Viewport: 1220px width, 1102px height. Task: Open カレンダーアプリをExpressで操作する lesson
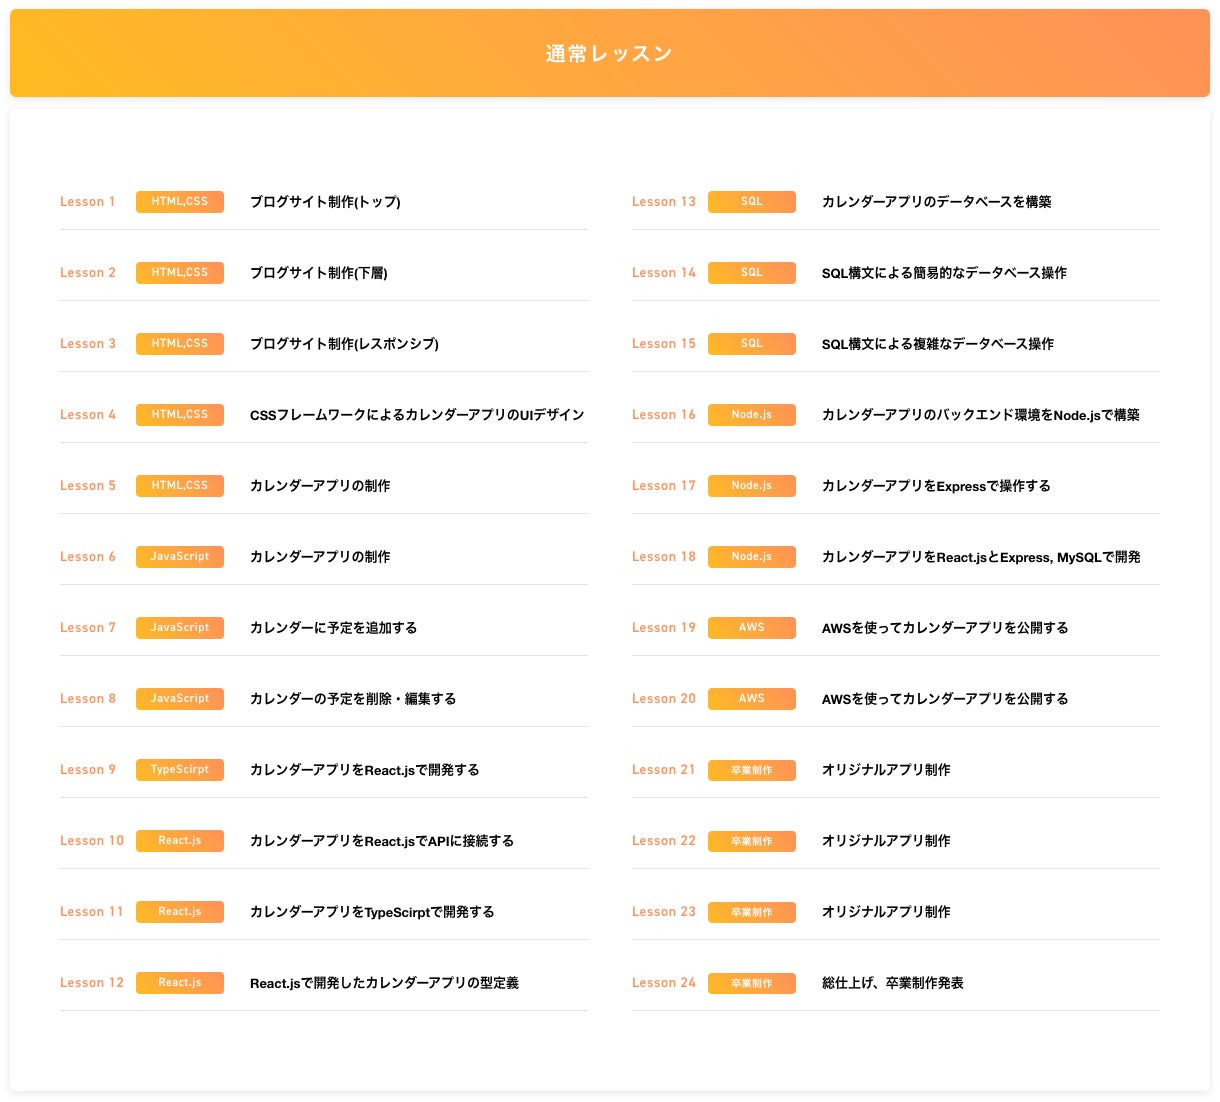click(936, 486)
